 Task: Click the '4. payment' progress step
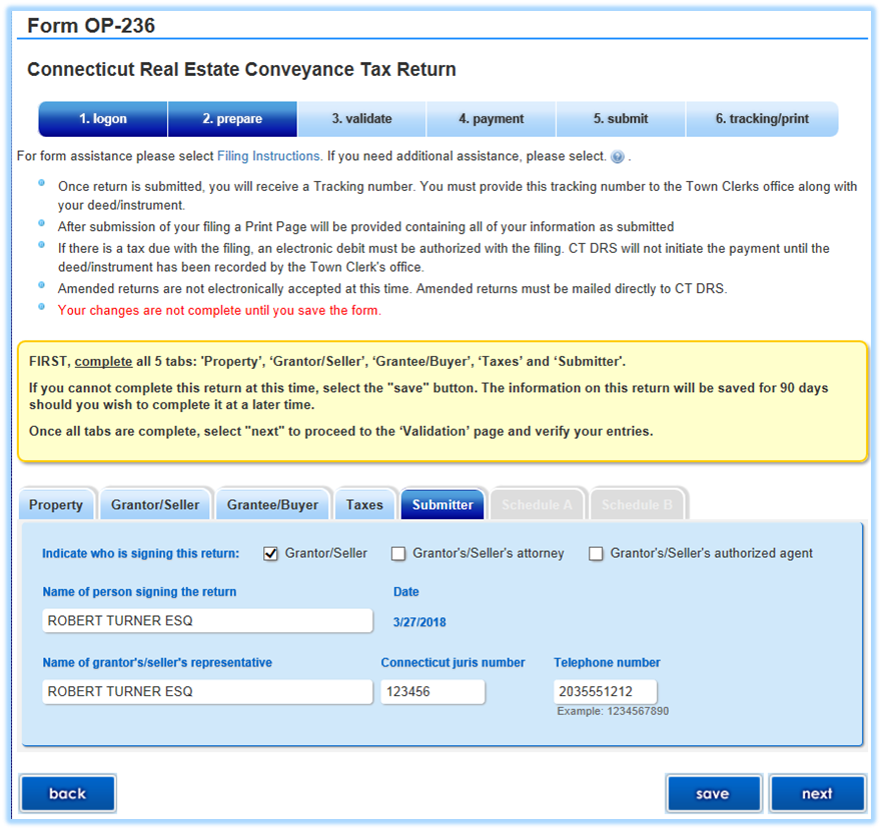(x=491, y=119)
